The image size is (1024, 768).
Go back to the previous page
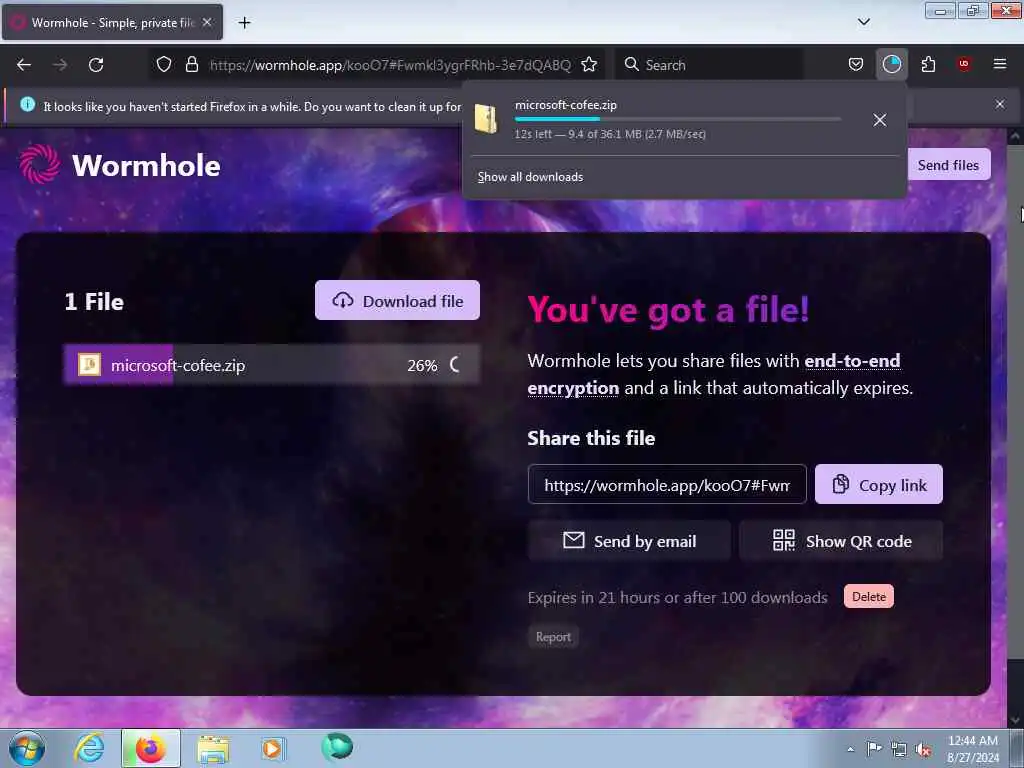point(24,65)
